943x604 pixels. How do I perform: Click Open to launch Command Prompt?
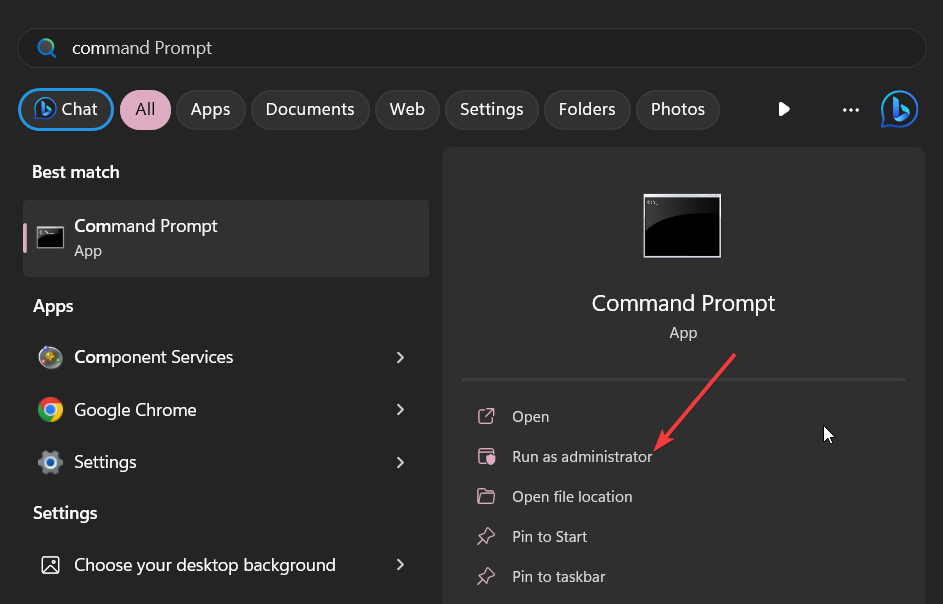click(530, 416)
